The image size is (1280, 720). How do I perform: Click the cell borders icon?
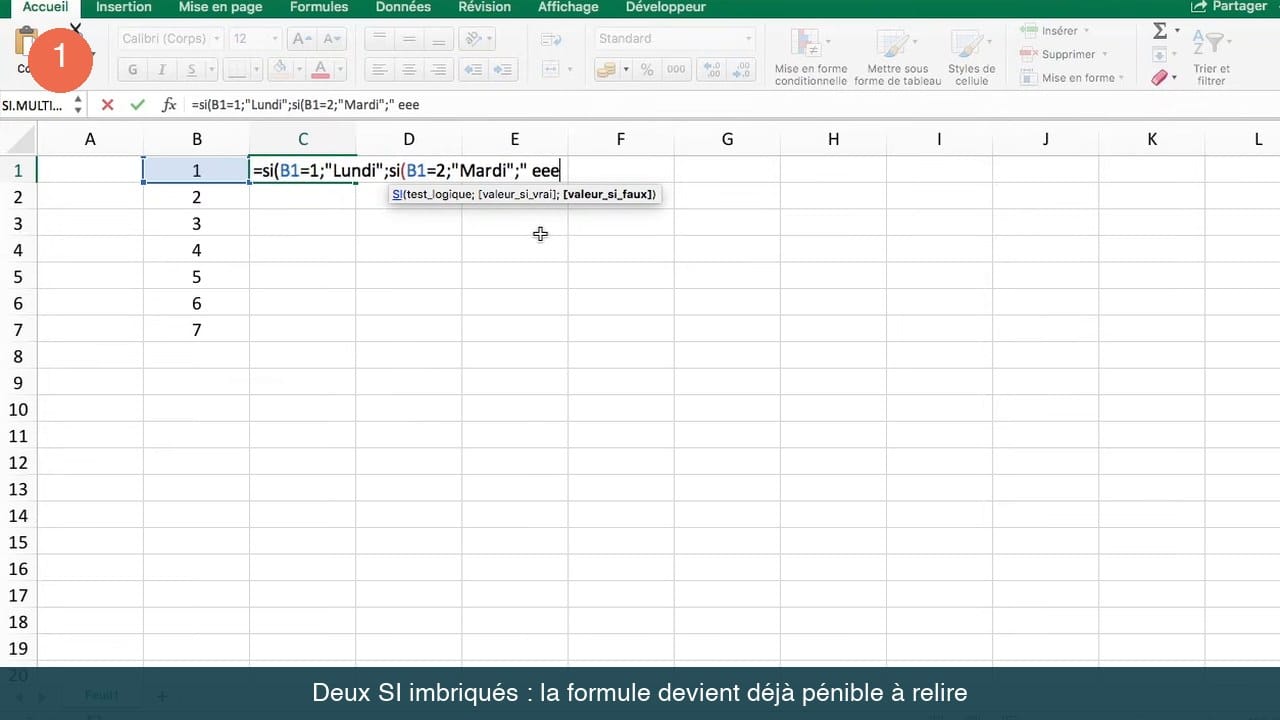click(236, 70)
